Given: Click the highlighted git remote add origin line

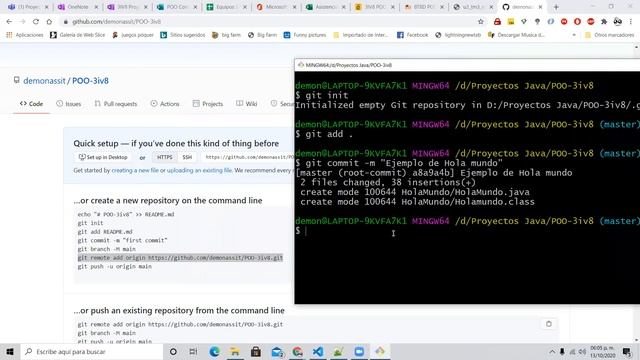Looking at the screenshot, I should (x=180, y=258).
